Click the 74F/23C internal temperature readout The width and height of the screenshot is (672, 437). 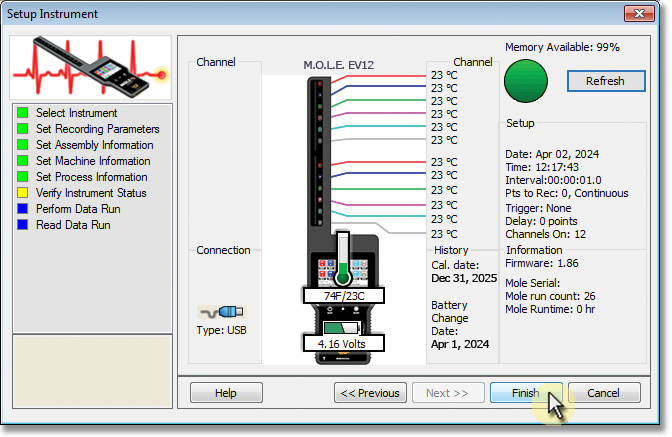coord(344,296)
